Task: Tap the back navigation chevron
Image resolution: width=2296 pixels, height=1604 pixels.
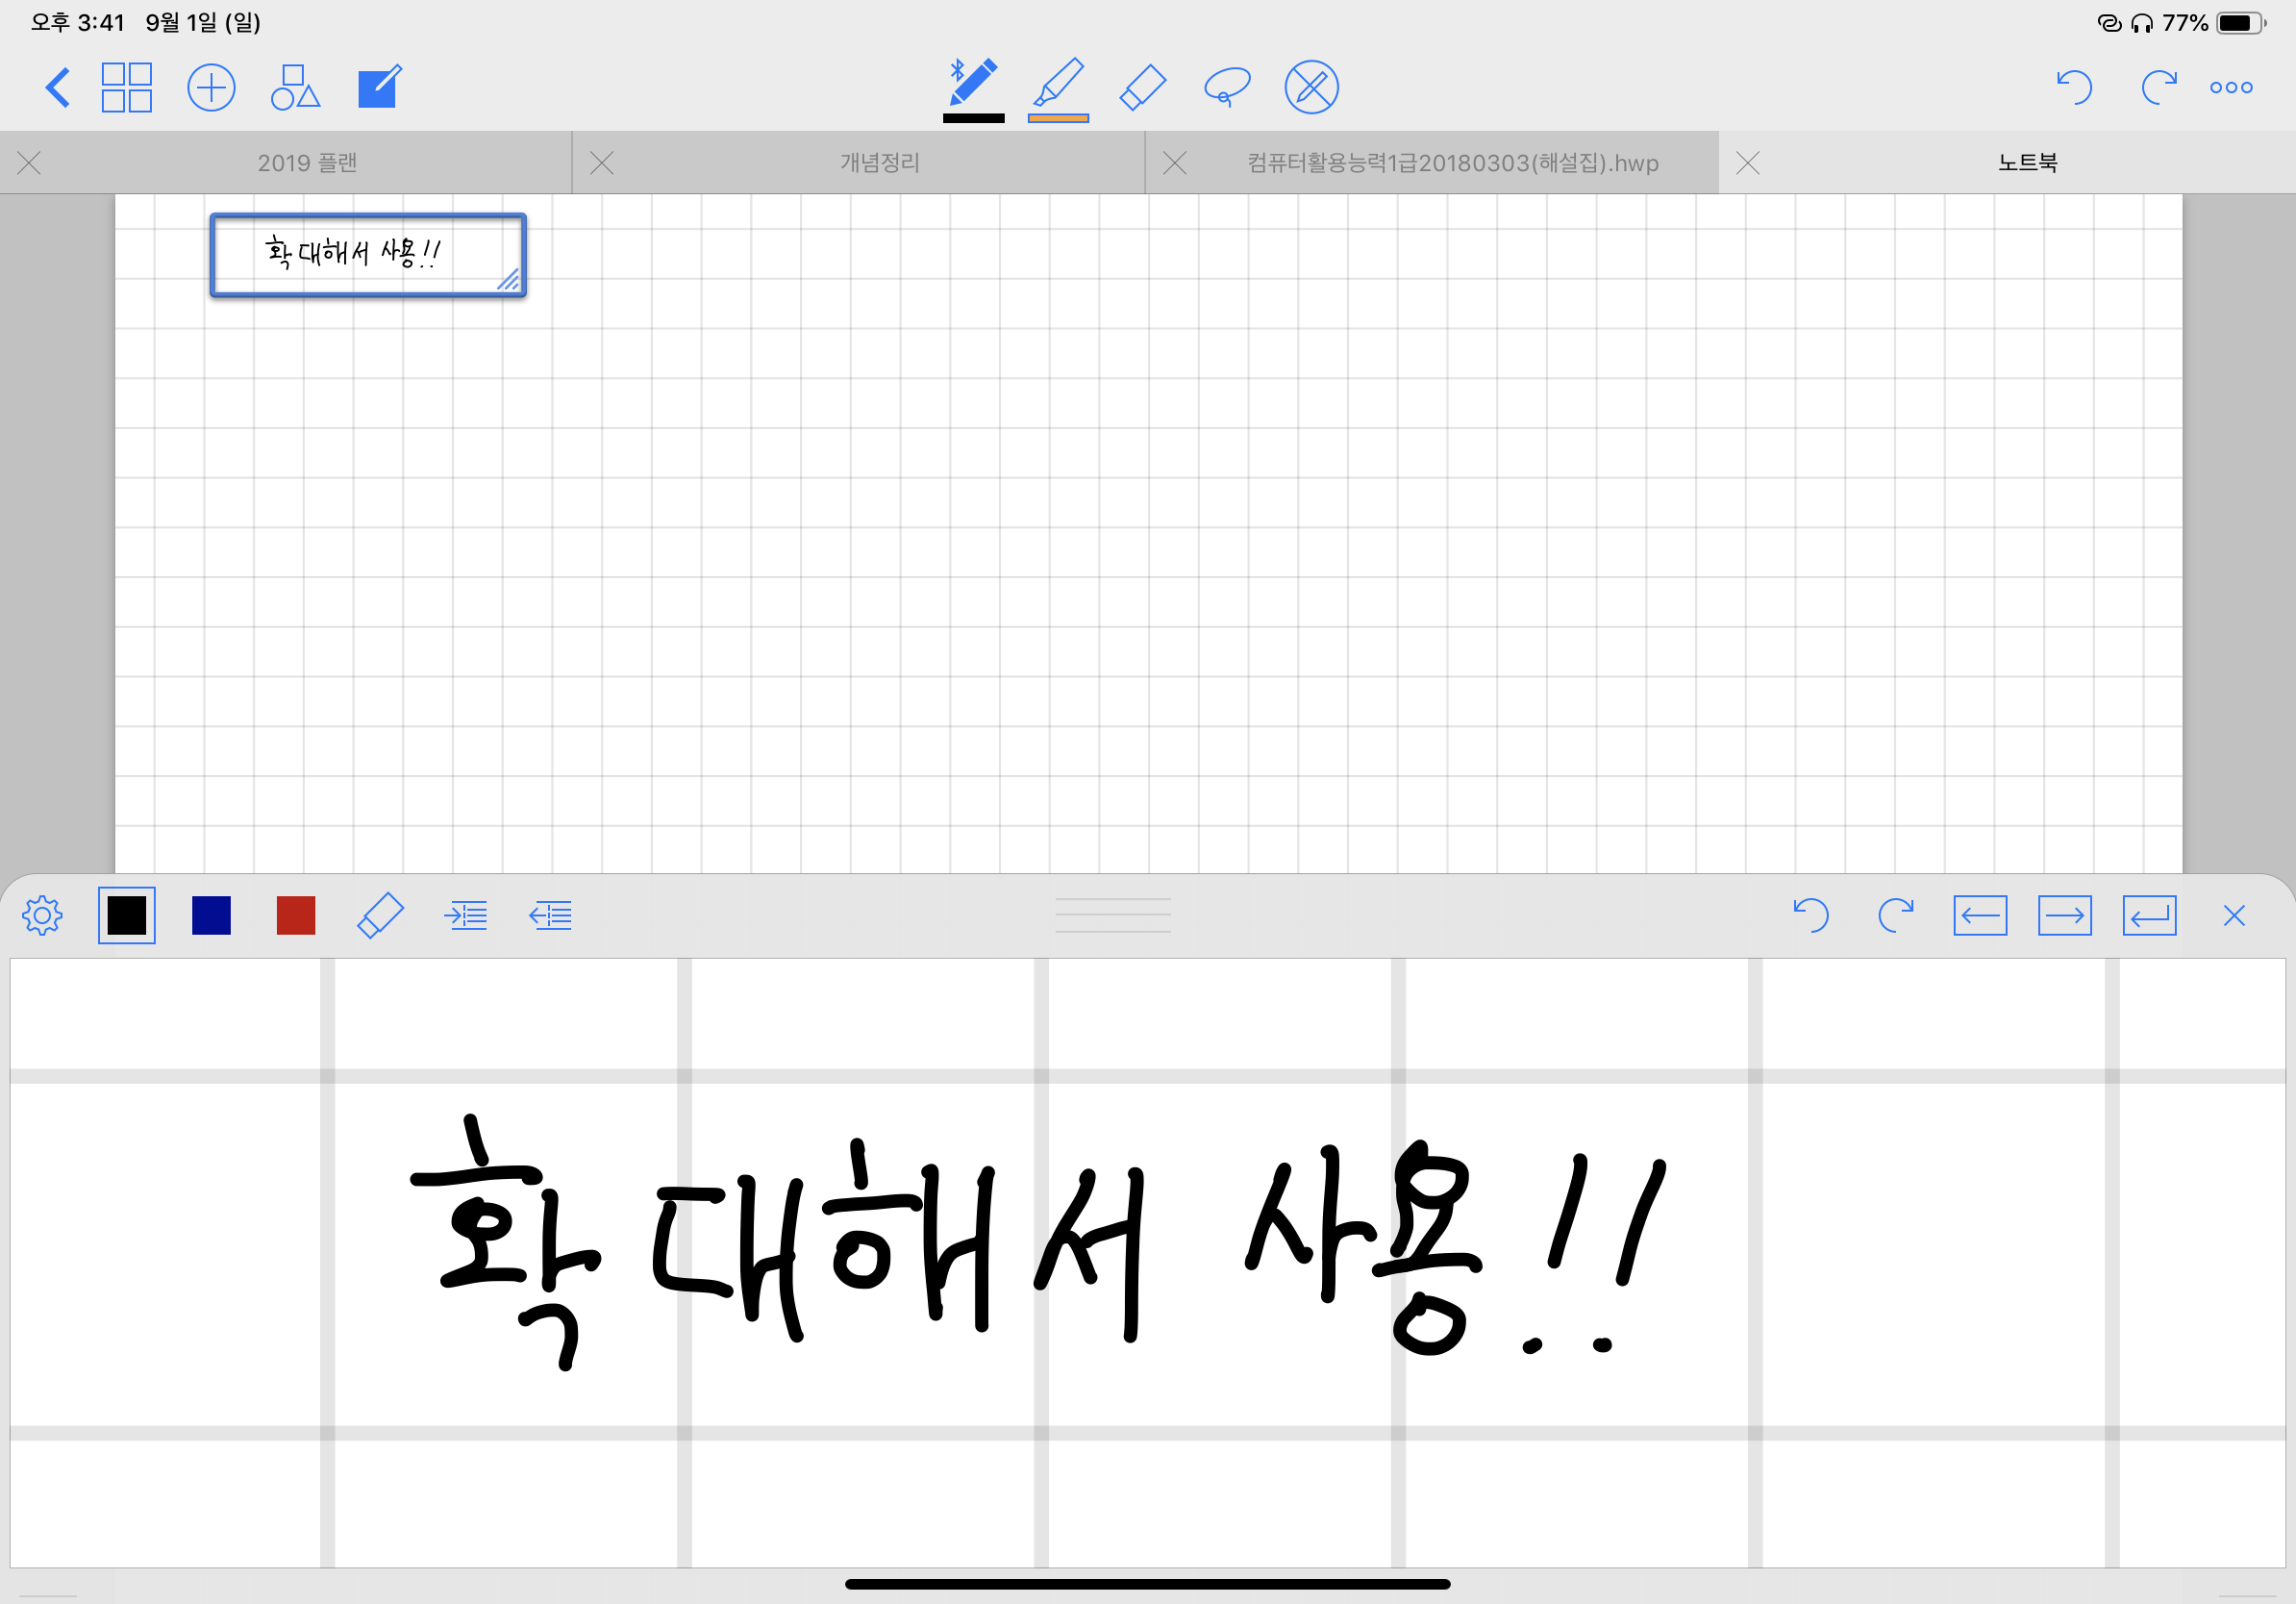Action: pos(57,87)
